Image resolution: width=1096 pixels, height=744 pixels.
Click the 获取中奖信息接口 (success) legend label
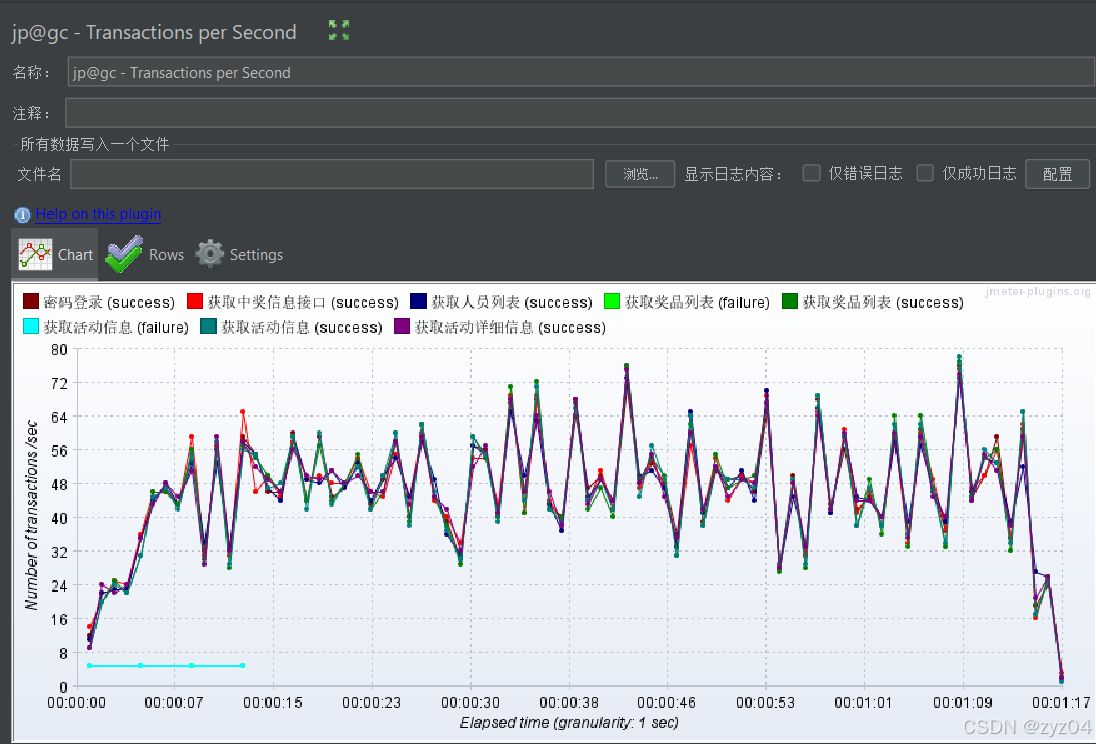pos(303,302)
